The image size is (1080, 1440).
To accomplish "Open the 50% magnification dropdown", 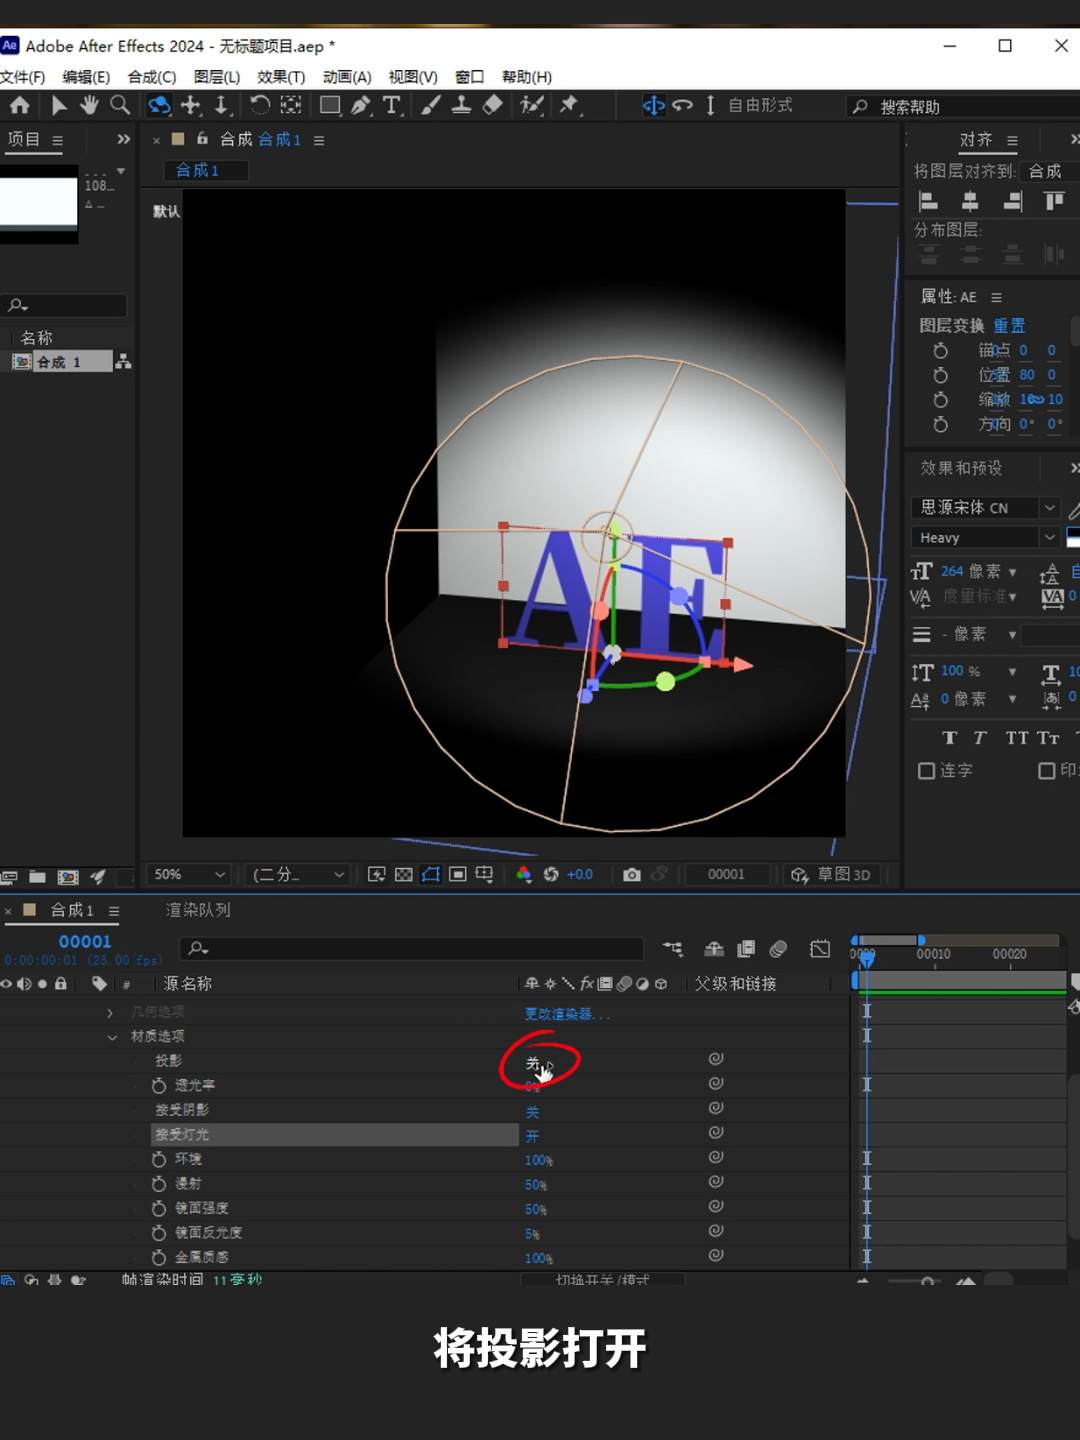I will (189, 875).
